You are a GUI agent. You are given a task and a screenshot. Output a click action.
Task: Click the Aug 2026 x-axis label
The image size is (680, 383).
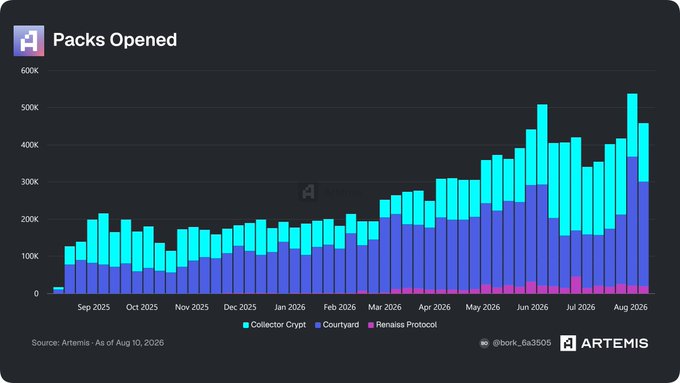tap(631, 307)
